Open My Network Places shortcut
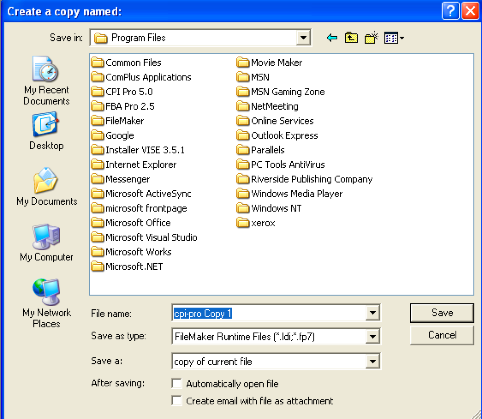This screenshot has height=419, width=482. [46, 303]
